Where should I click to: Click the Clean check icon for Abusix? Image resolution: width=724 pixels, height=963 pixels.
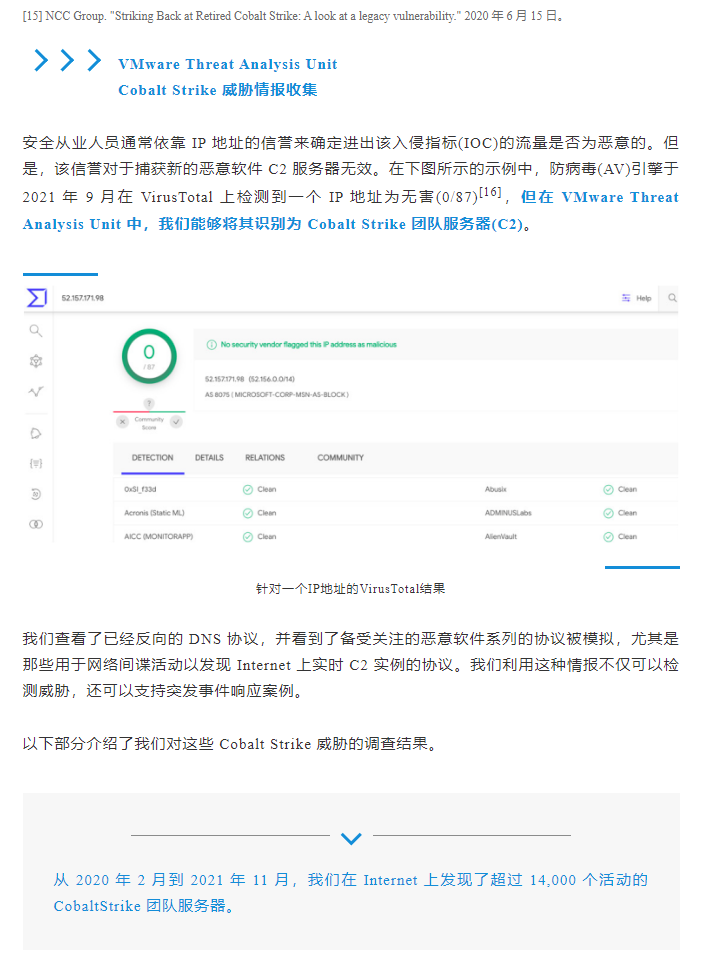pos(608,489)
